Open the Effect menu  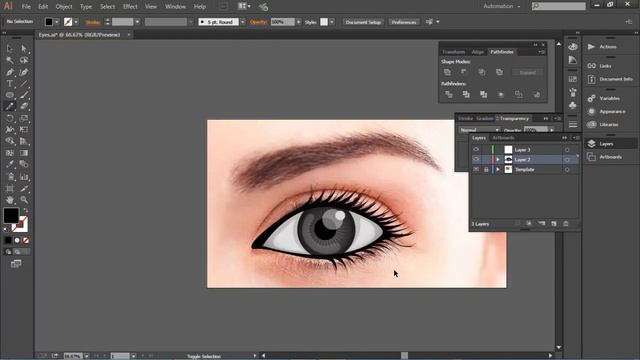tap(130, 7)
